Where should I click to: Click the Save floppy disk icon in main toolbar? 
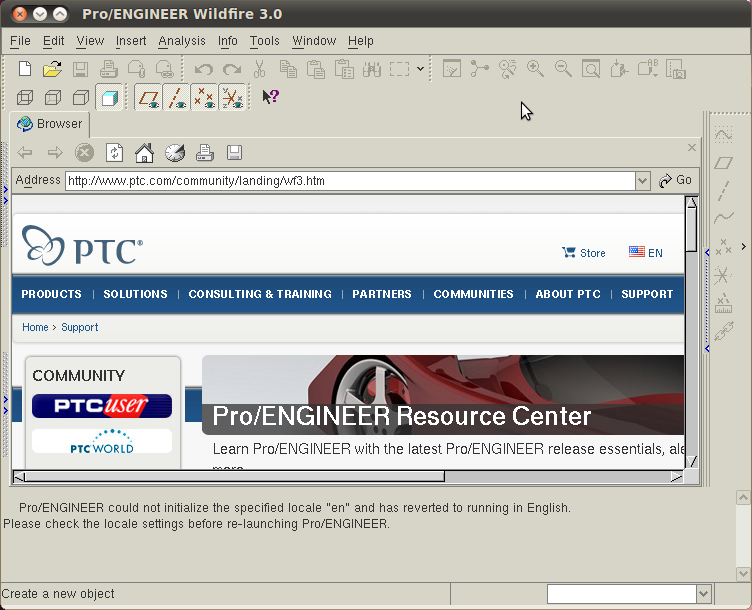coord(80,69)
